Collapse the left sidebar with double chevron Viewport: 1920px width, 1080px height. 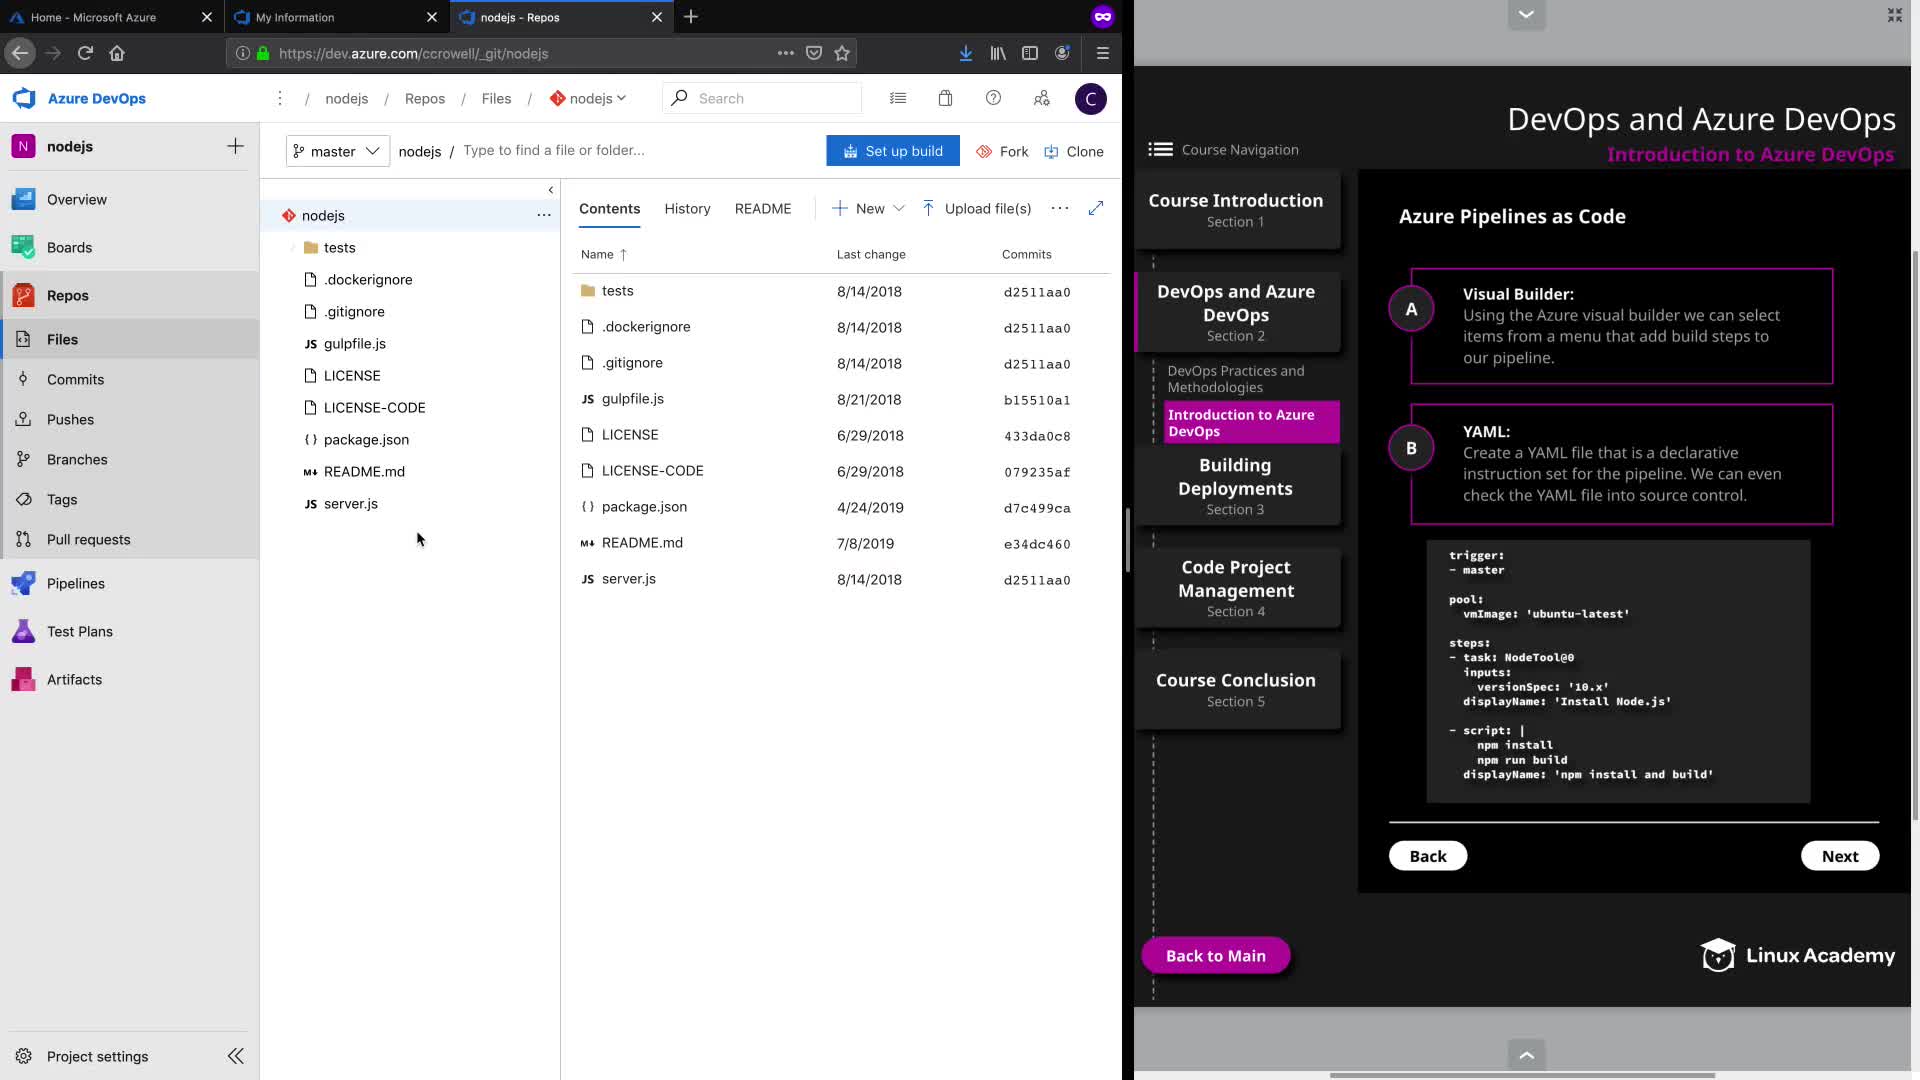[236, 1057]
